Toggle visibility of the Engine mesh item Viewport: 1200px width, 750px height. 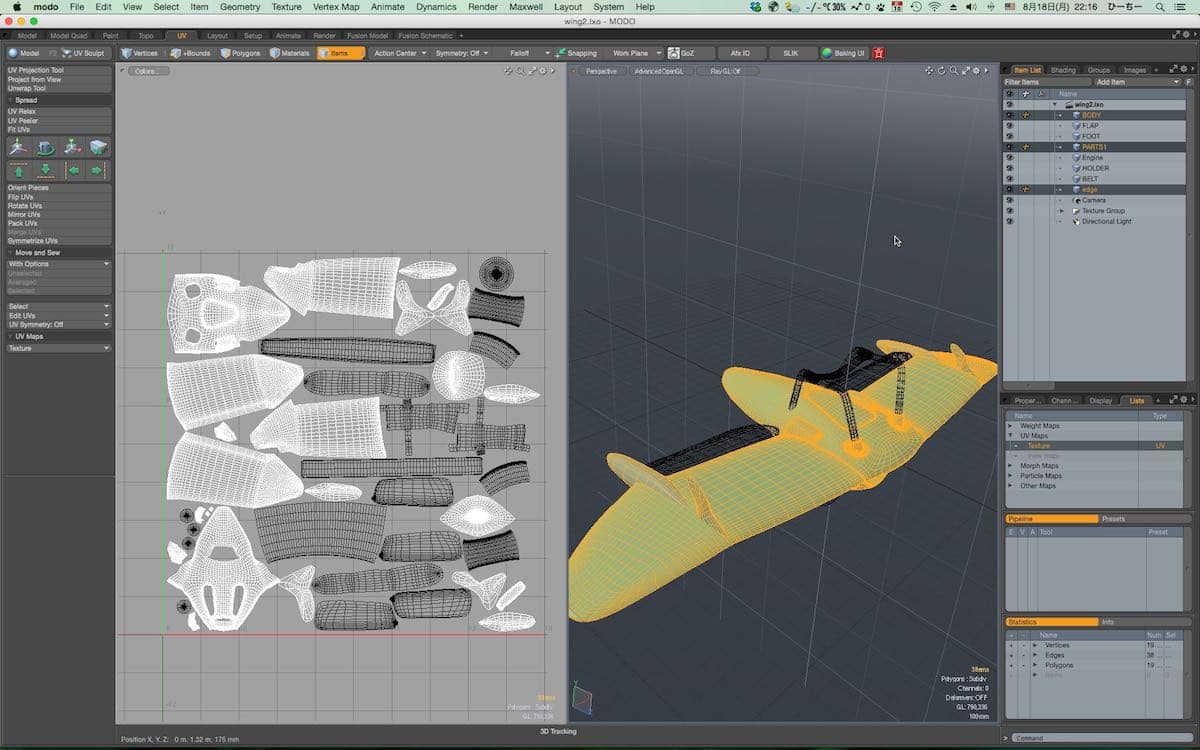click(x=1009, y=158)
